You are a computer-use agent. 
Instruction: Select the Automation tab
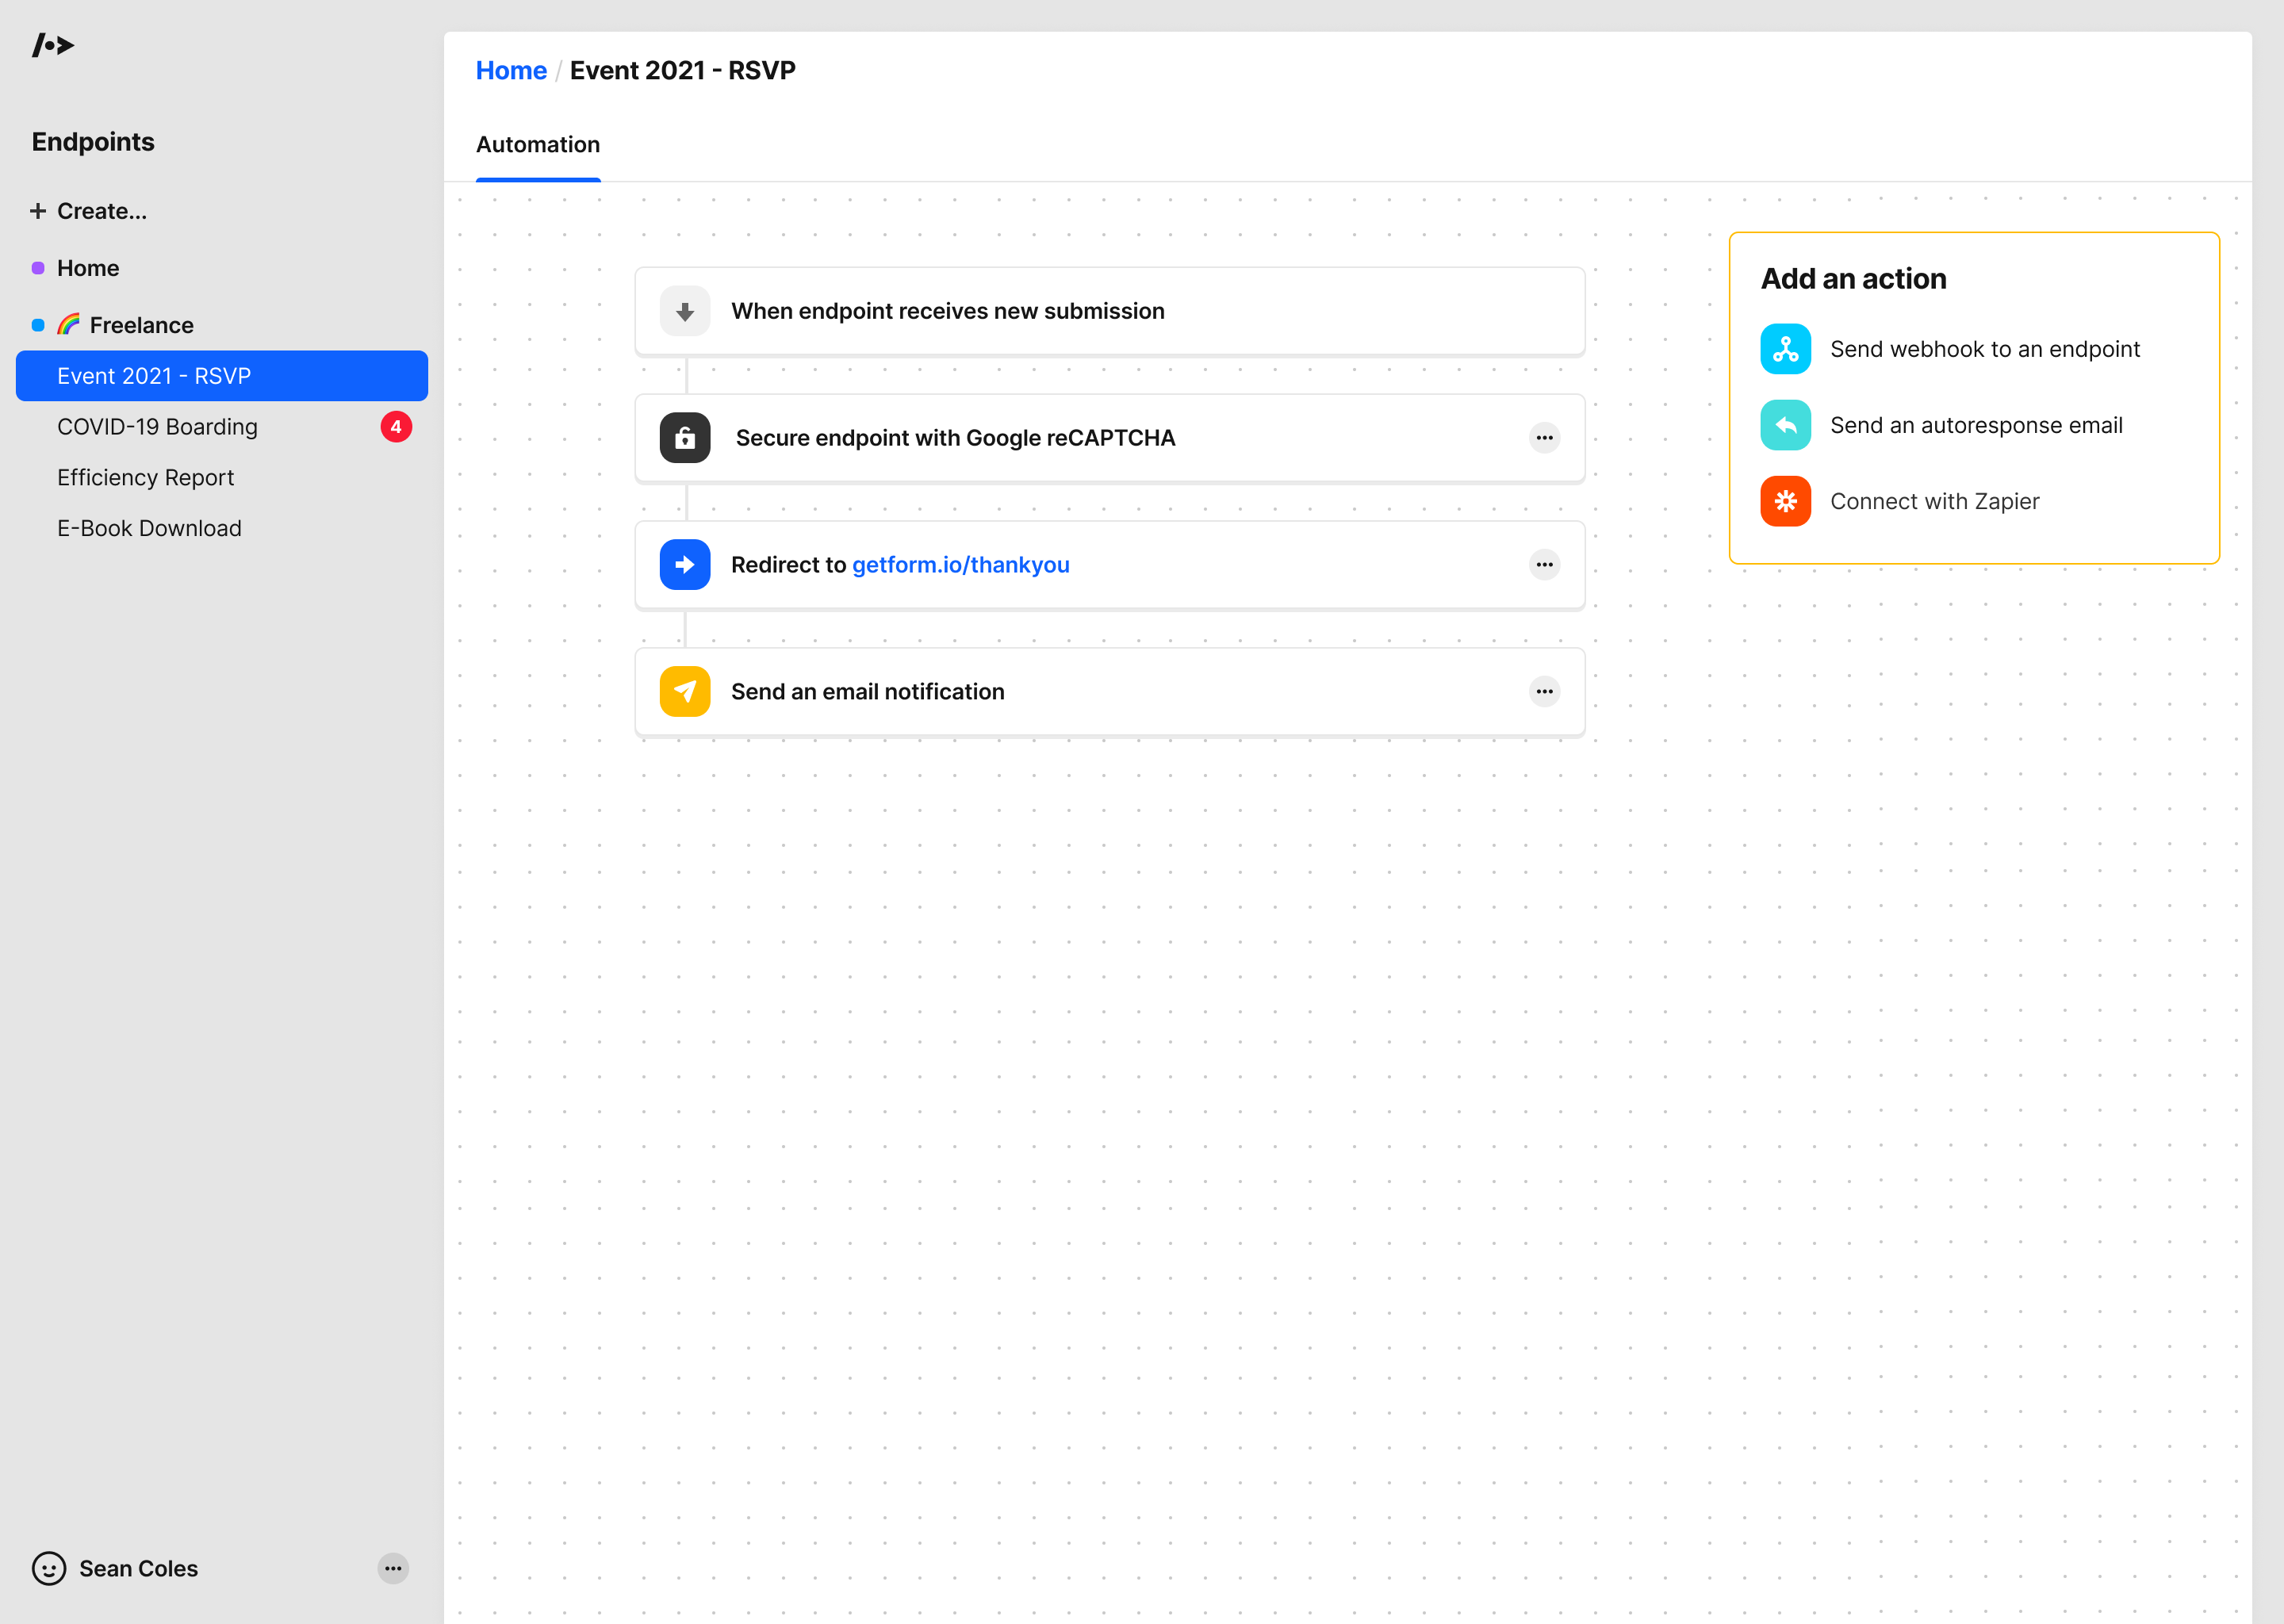click(538, 144)
